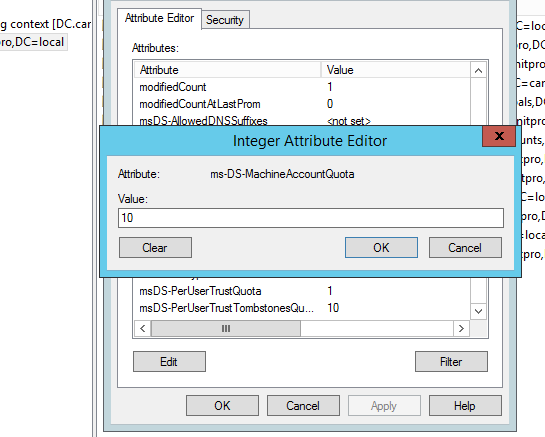Click the attribute list scroll down arrow
Screen dimensions: 545x437
point(478,311)
